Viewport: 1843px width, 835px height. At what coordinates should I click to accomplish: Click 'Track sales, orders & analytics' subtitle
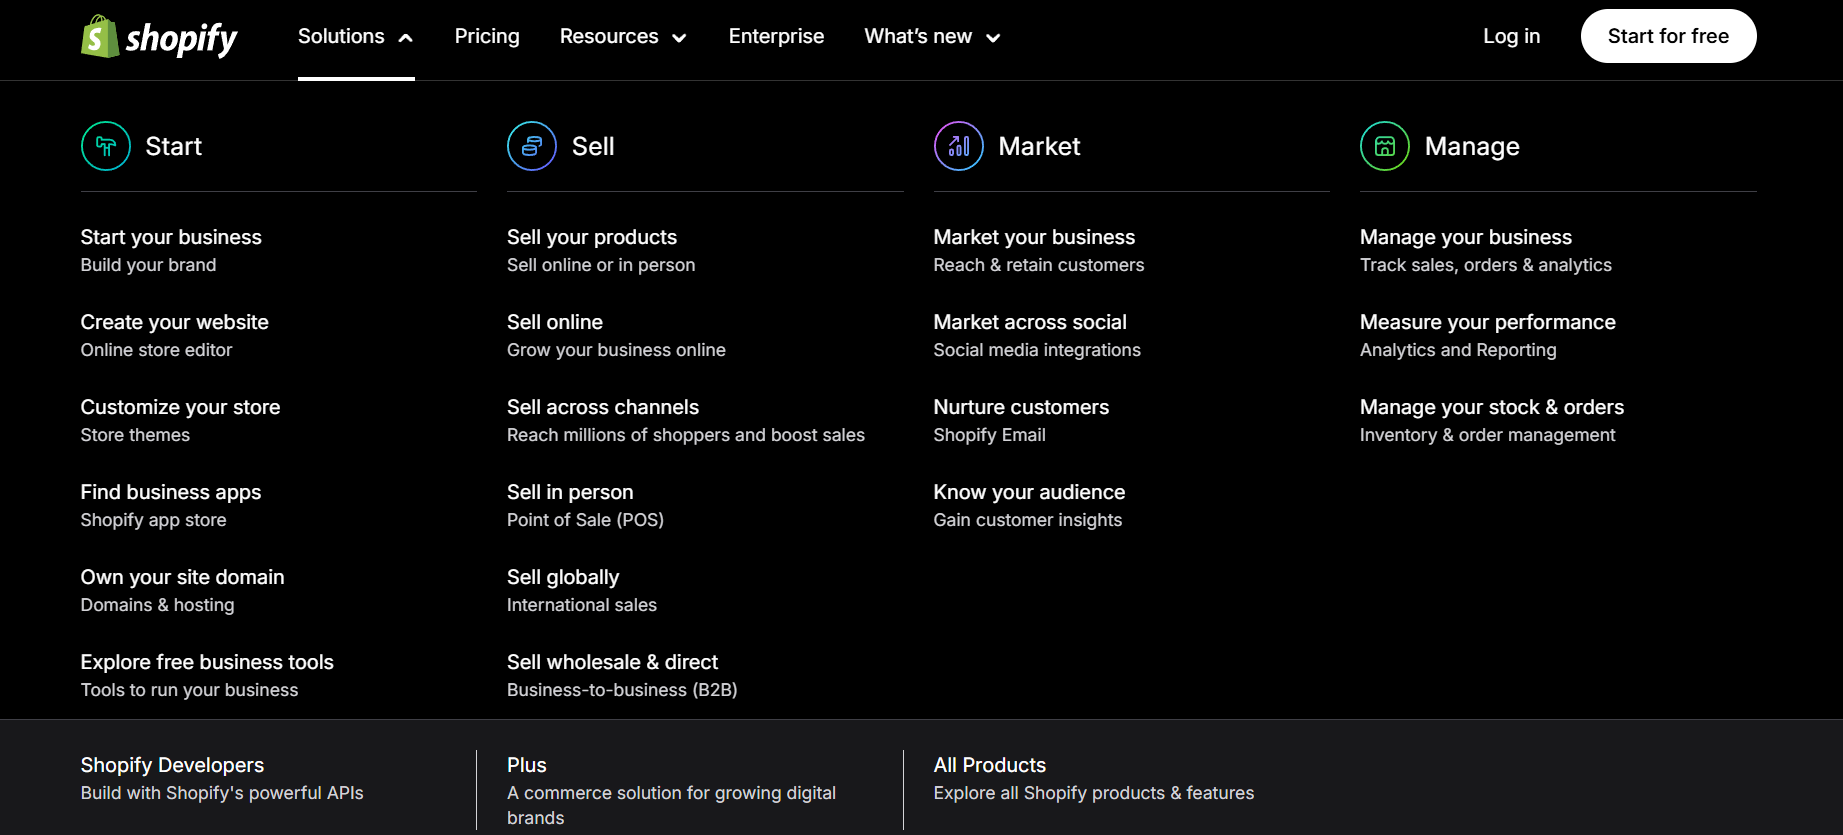[1485, 265]
